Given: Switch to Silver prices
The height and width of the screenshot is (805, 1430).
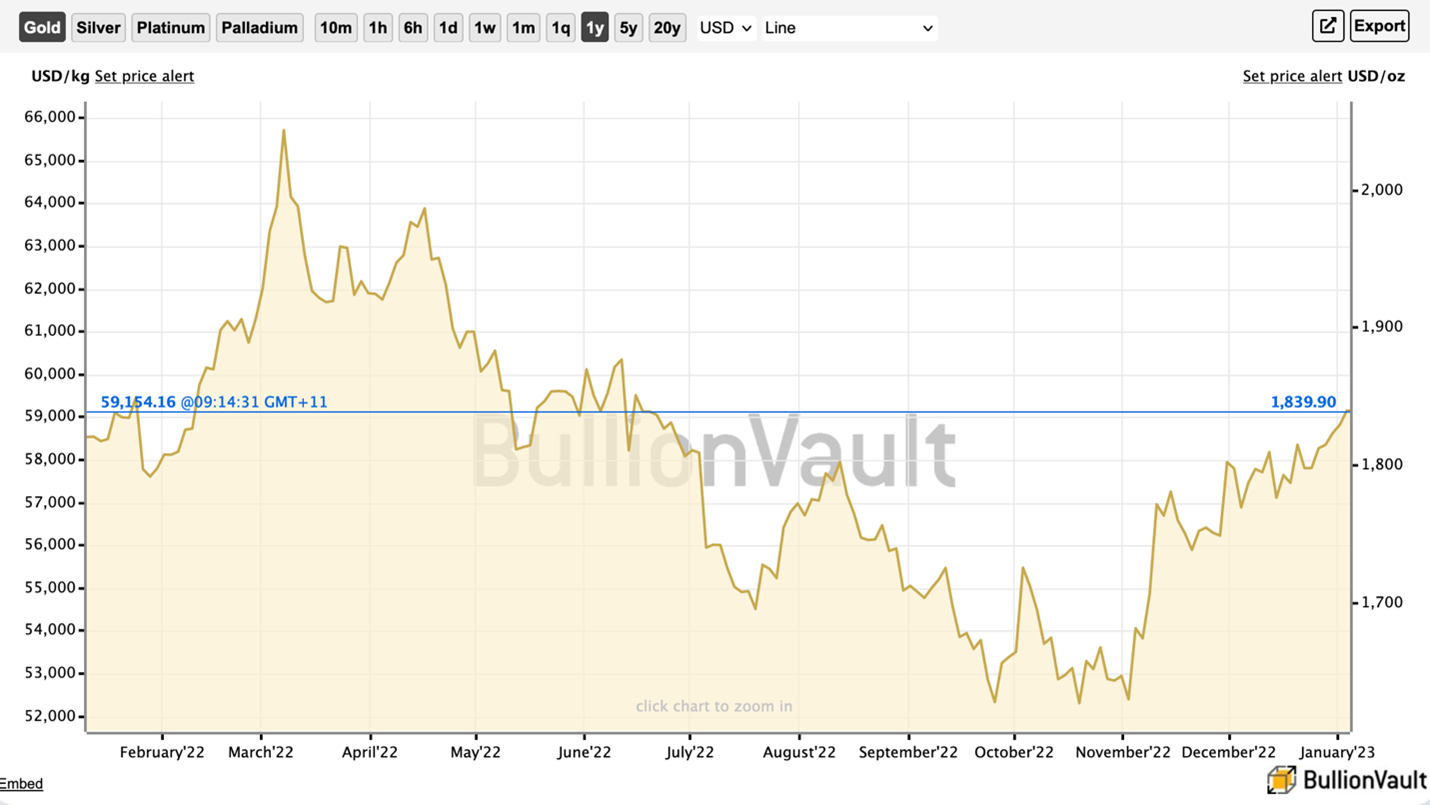Looking at the screenshot, I should pos(99,27).
